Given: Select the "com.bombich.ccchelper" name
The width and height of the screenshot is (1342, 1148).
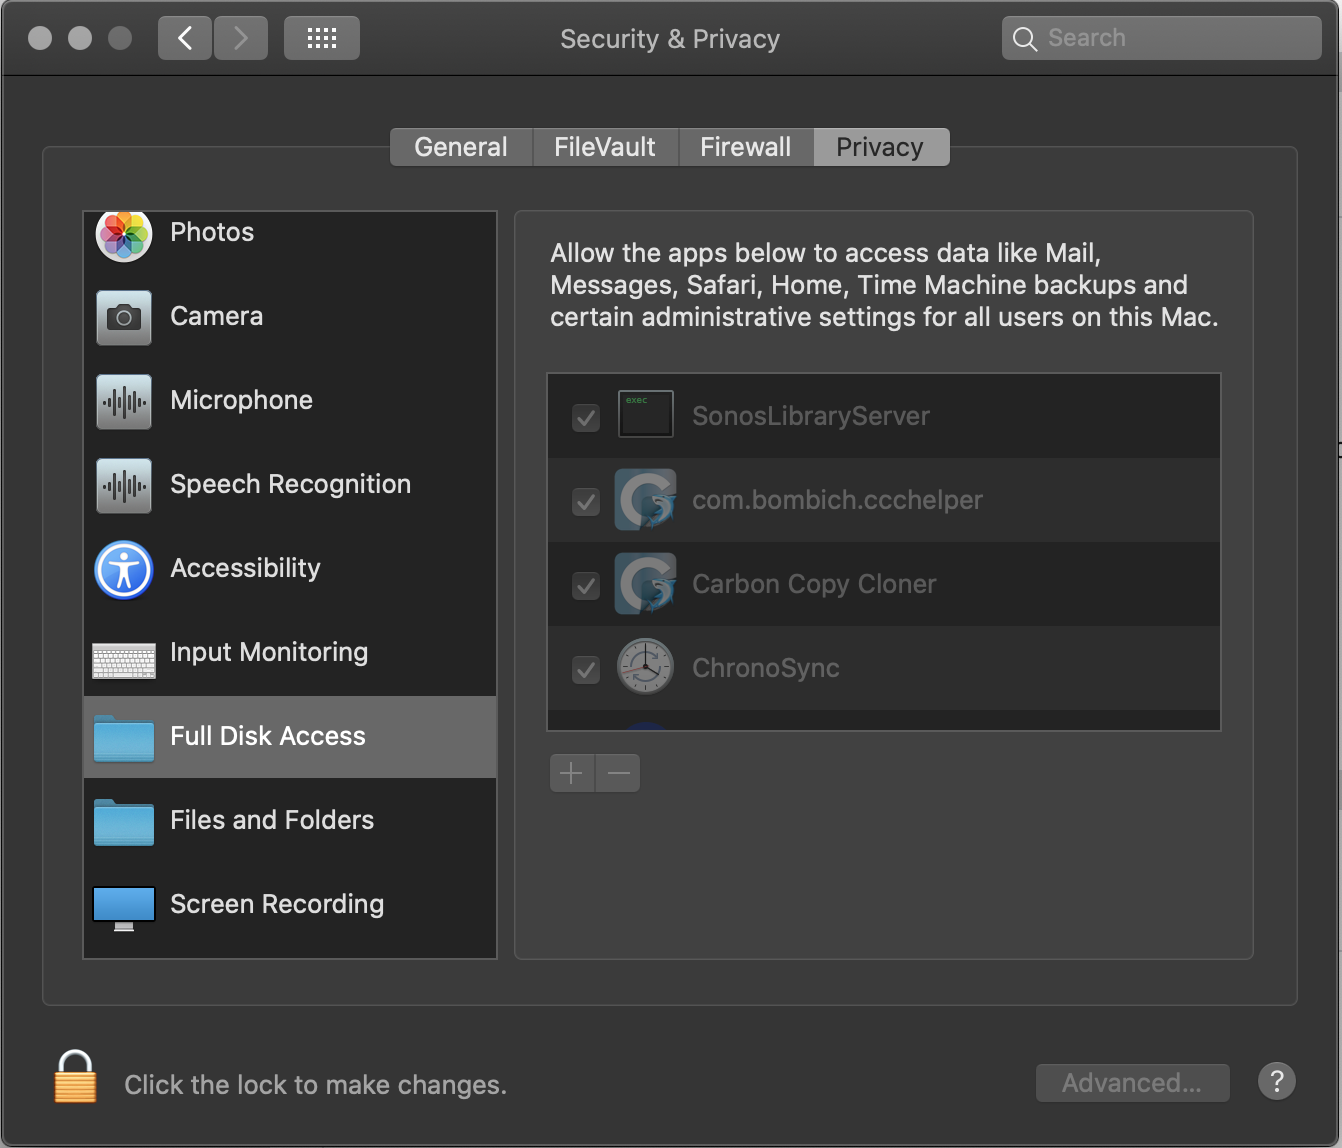Looking at the screenshot, I should pyautogui.click(x=838, y=500).
